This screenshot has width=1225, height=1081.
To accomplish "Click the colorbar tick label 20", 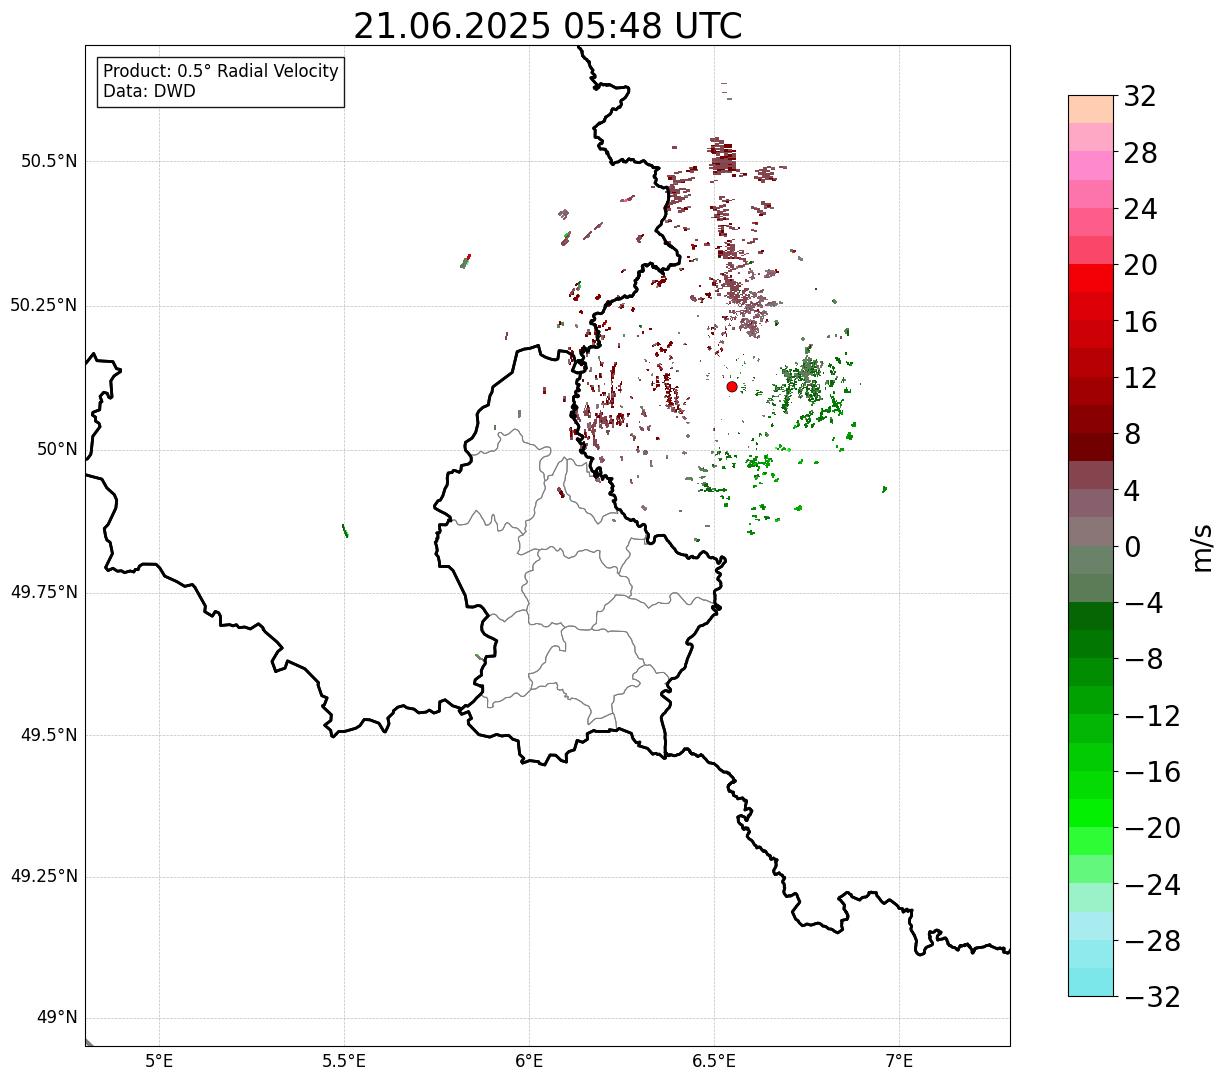I will 1140,266.
